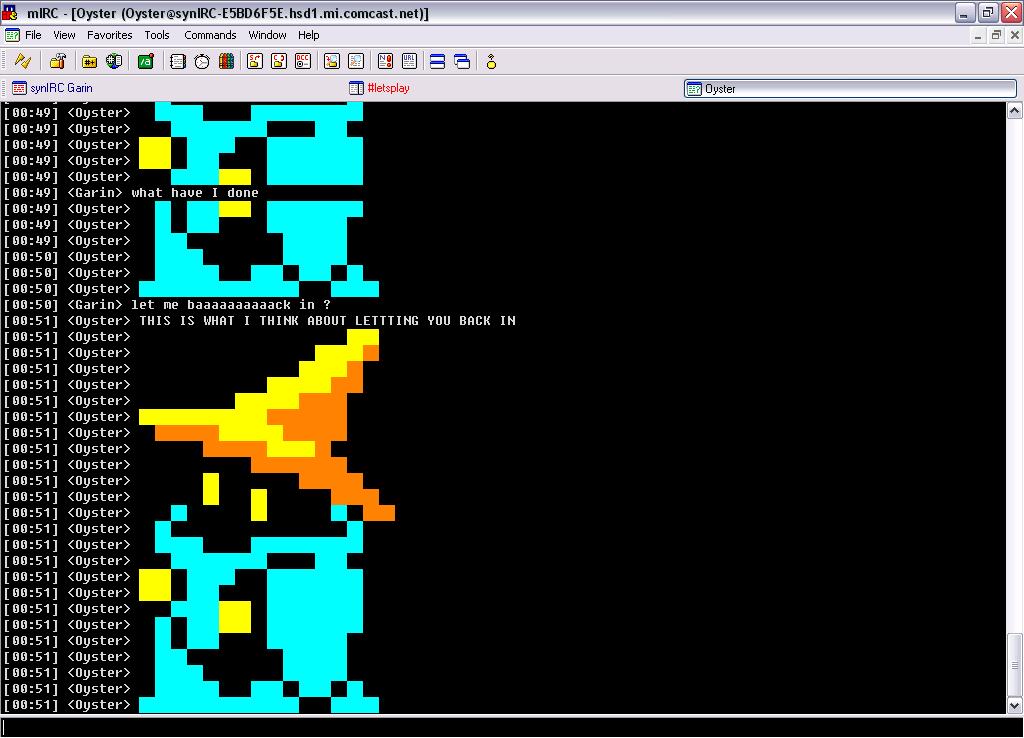Viewport: 1024px width, 738px height.
Task: Click 'let me baaaaaaaaaack in ?' message
Action: point(231,305)
